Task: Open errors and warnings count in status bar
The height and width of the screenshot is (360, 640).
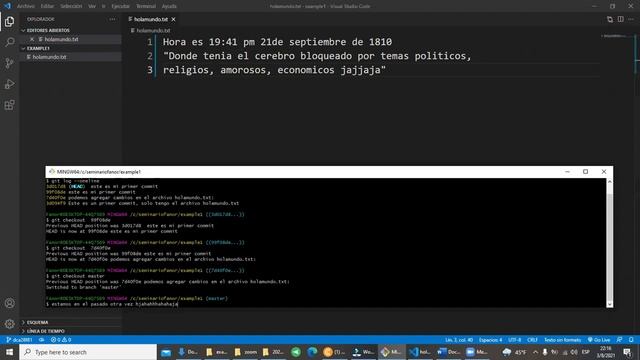Action: coord(61,340)
